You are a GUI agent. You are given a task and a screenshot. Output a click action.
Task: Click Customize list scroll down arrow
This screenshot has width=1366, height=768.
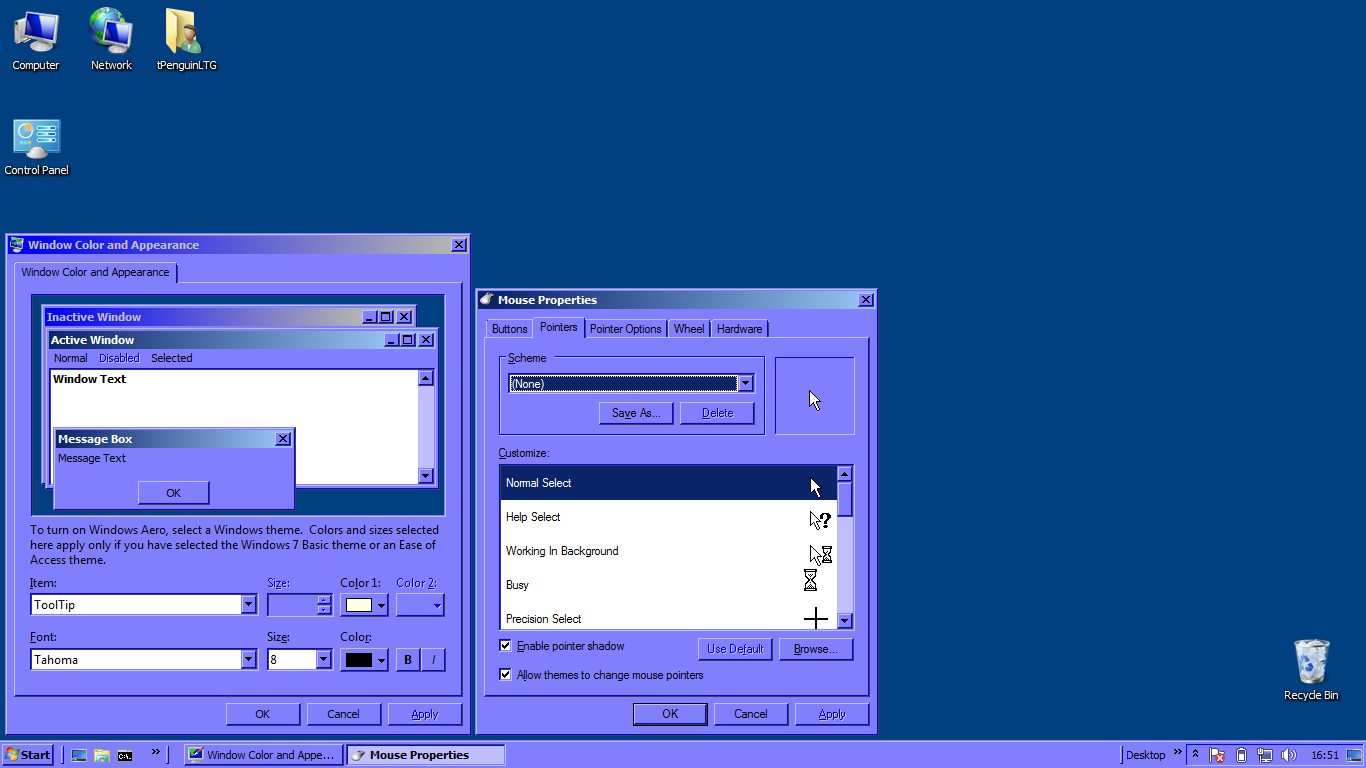(x=844, y=621)
